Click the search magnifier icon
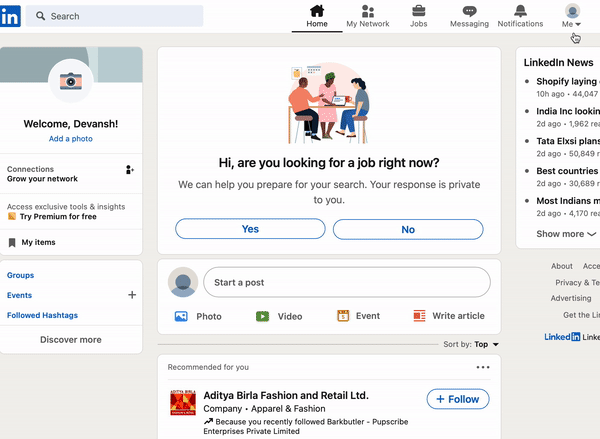This screenshot has height=439, width=600. tap(40, 16)
